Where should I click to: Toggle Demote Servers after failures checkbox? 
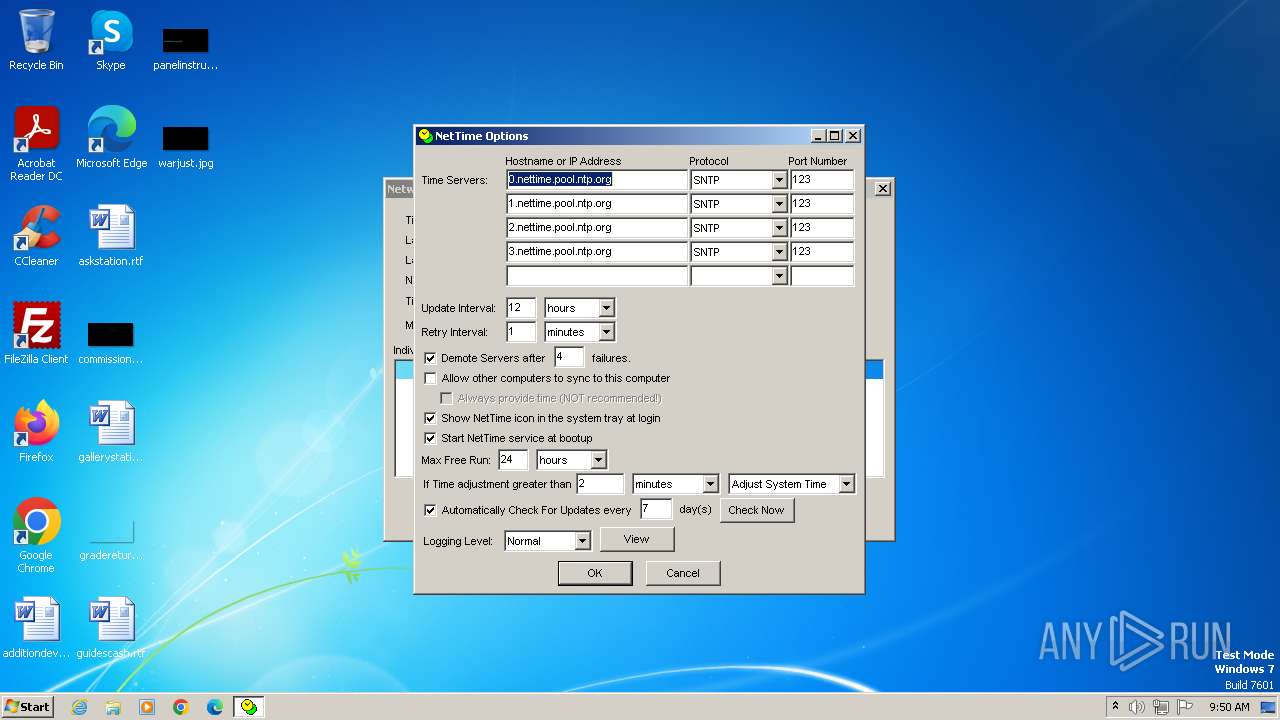pyautogui.click(x=431, y=358)
